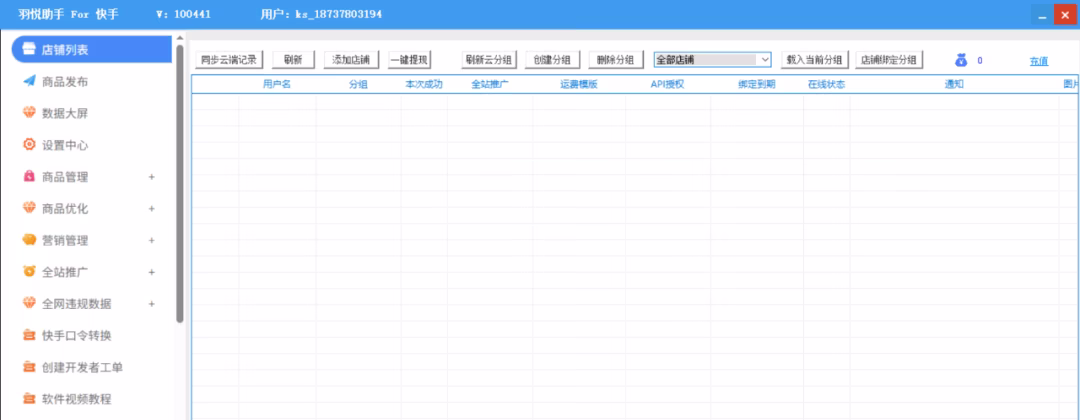Expand the 全站推广 section plus sign
This screenshot has width=1080, height=420.
point(152,272)
